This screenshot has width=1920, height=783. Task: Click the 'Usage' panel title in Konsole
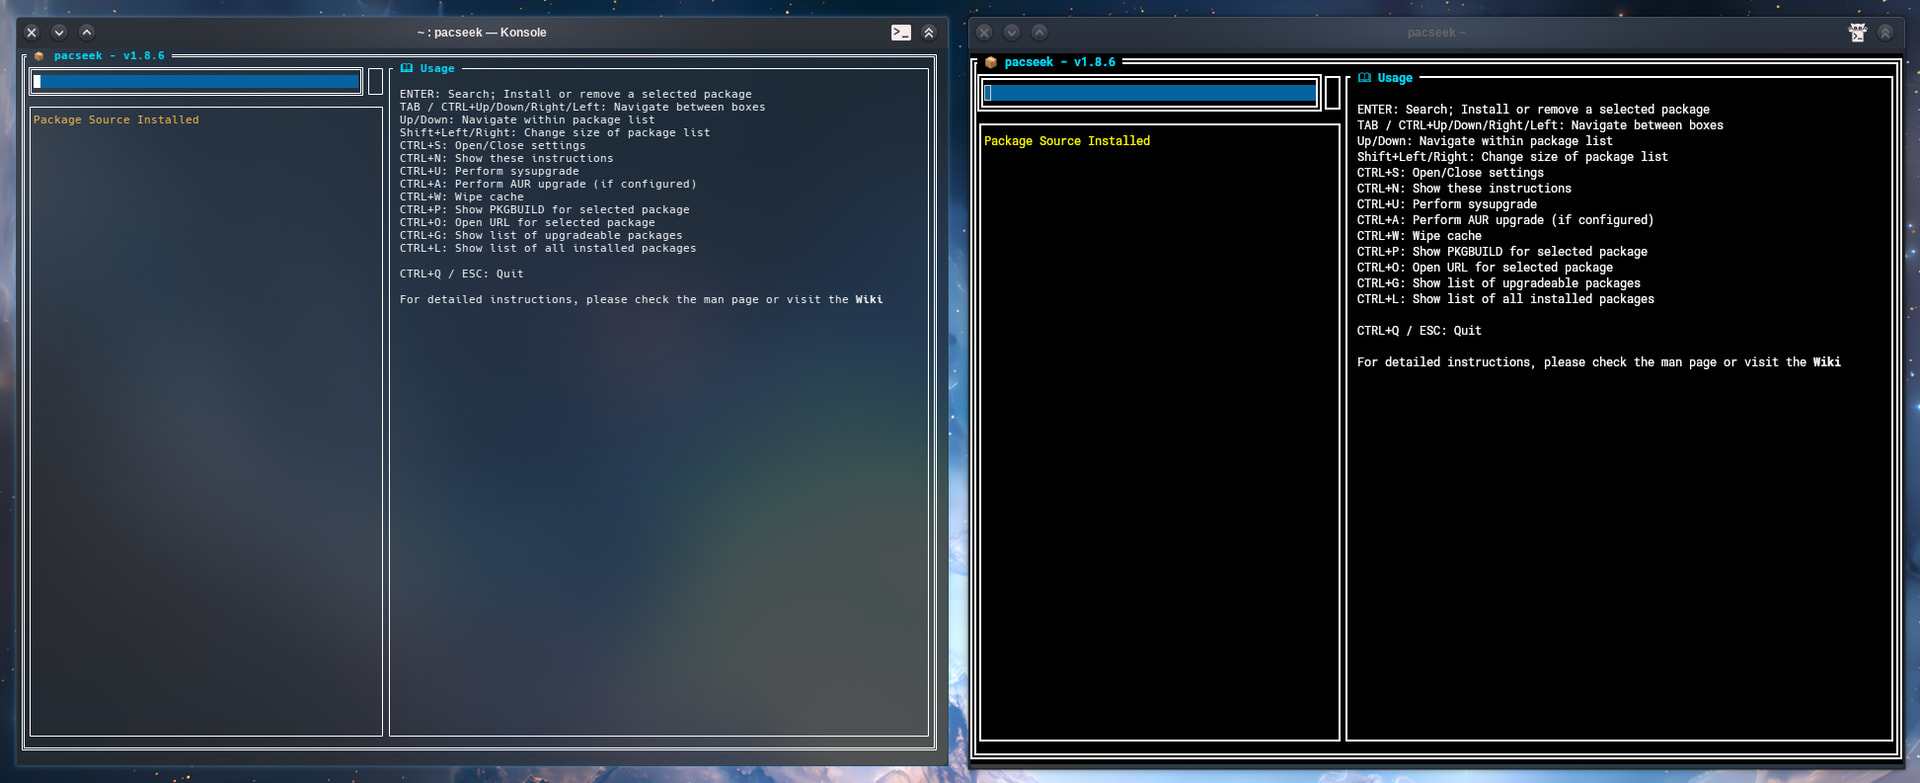tap(437, 68)
